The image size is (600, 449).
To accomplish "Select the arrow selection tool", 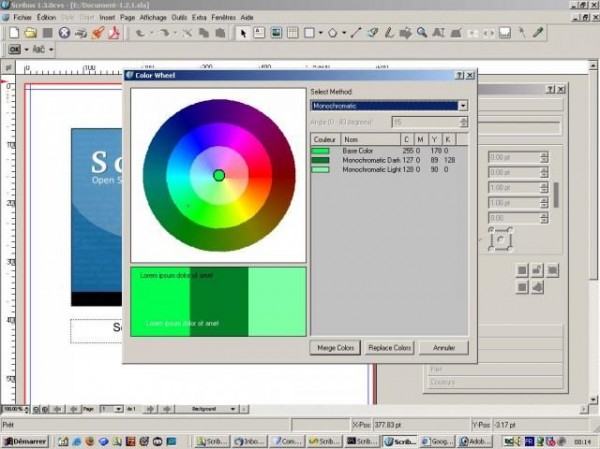I will (x=243, y=32).
